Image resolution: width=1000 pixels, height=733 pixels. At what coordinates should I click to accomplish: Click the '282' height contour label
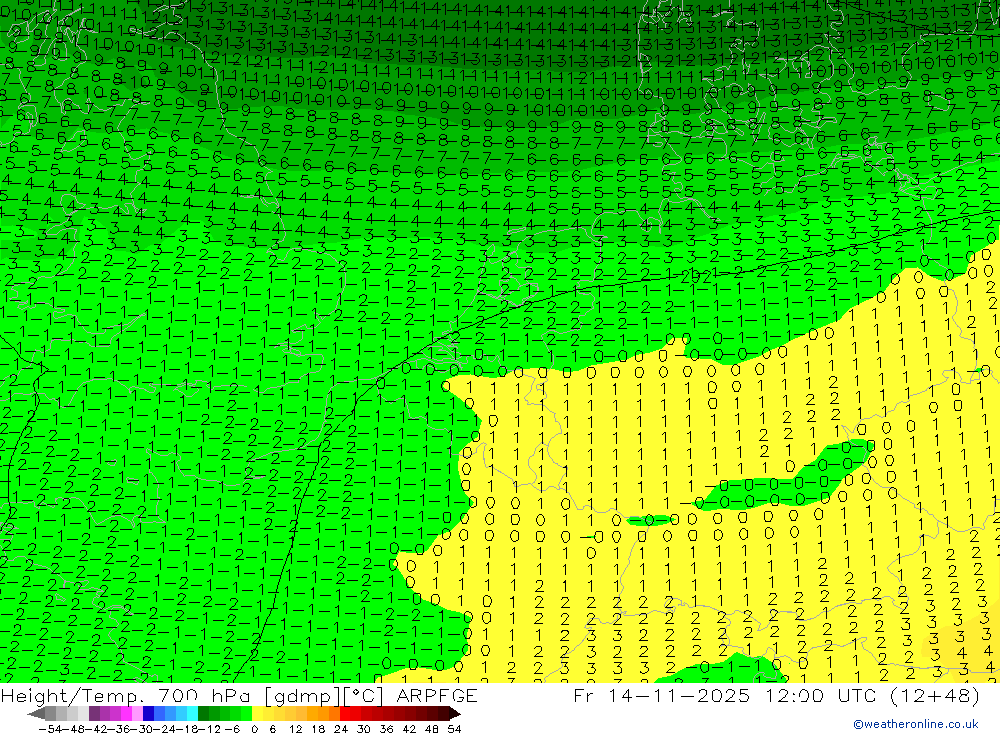(696, 277)
